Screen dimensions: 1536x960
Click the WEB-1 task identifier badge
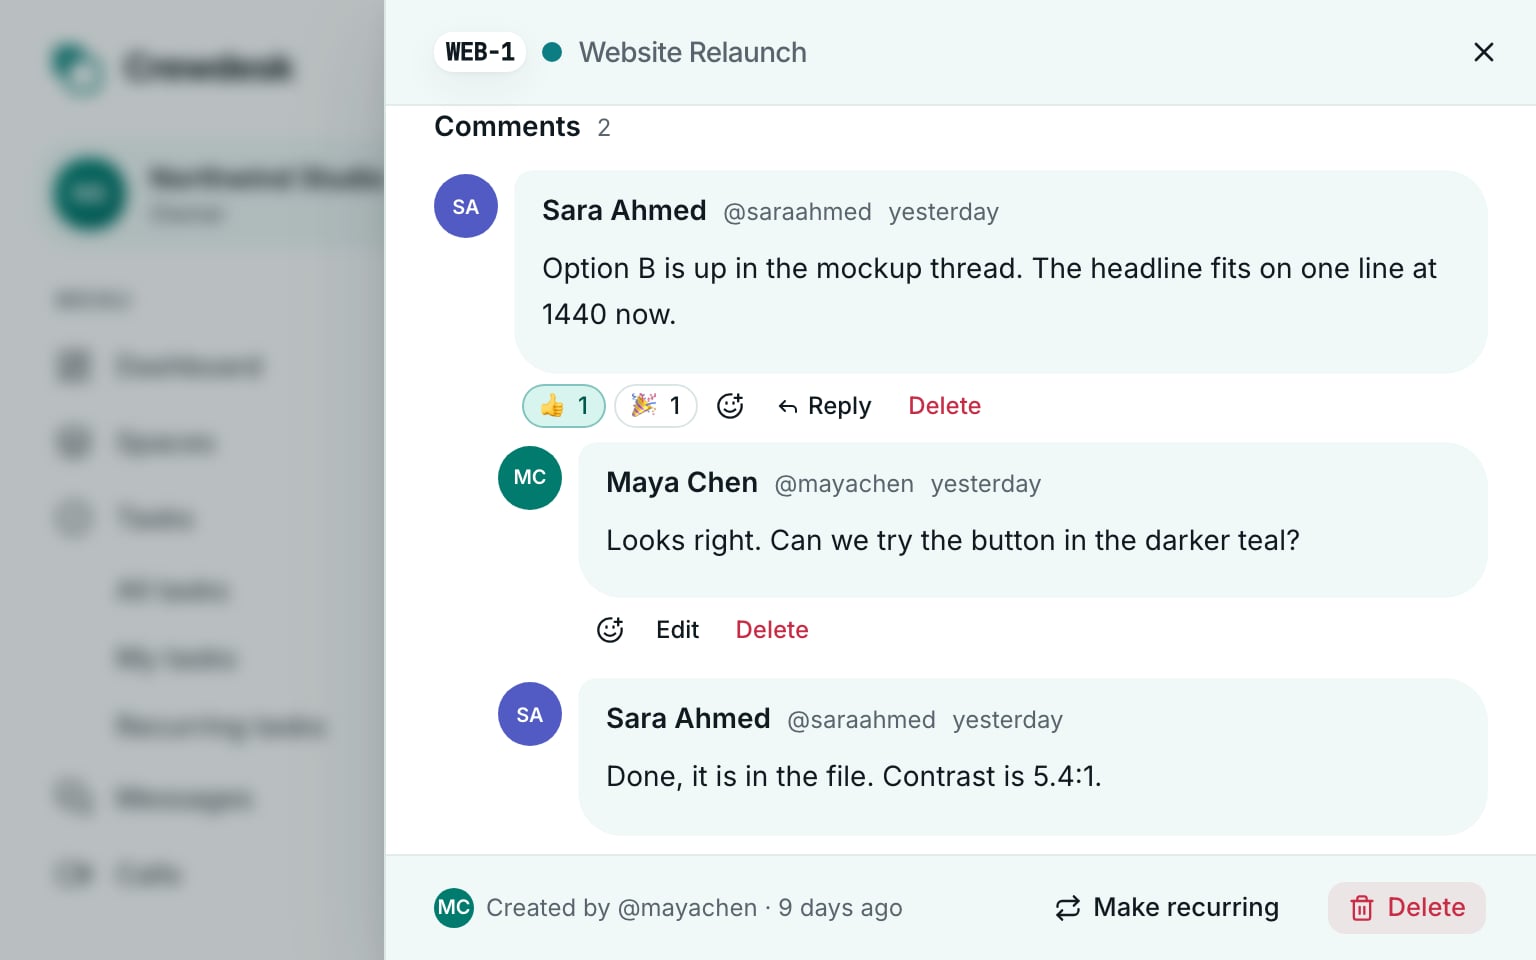(480, 52)
